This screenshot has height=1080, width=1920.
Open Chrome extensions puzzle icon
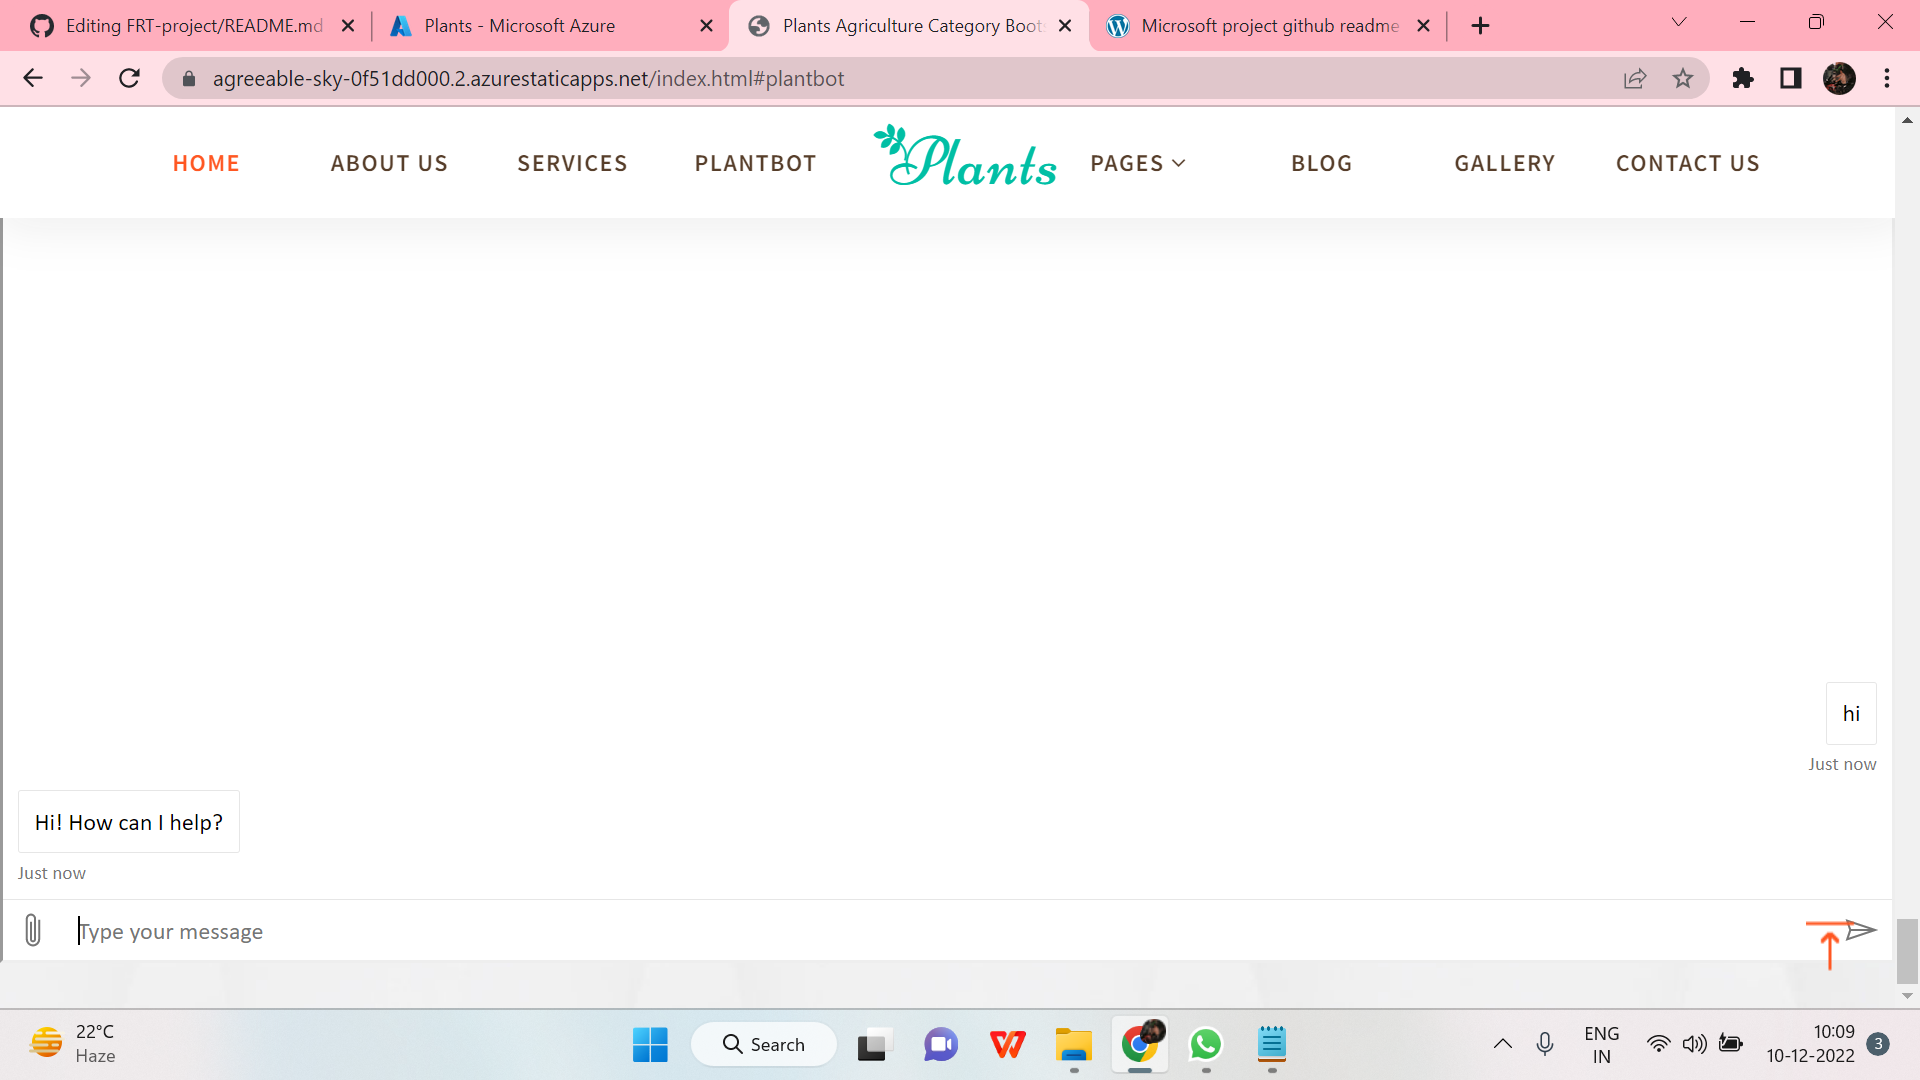pyautogui.click(x=1743, y=79)
